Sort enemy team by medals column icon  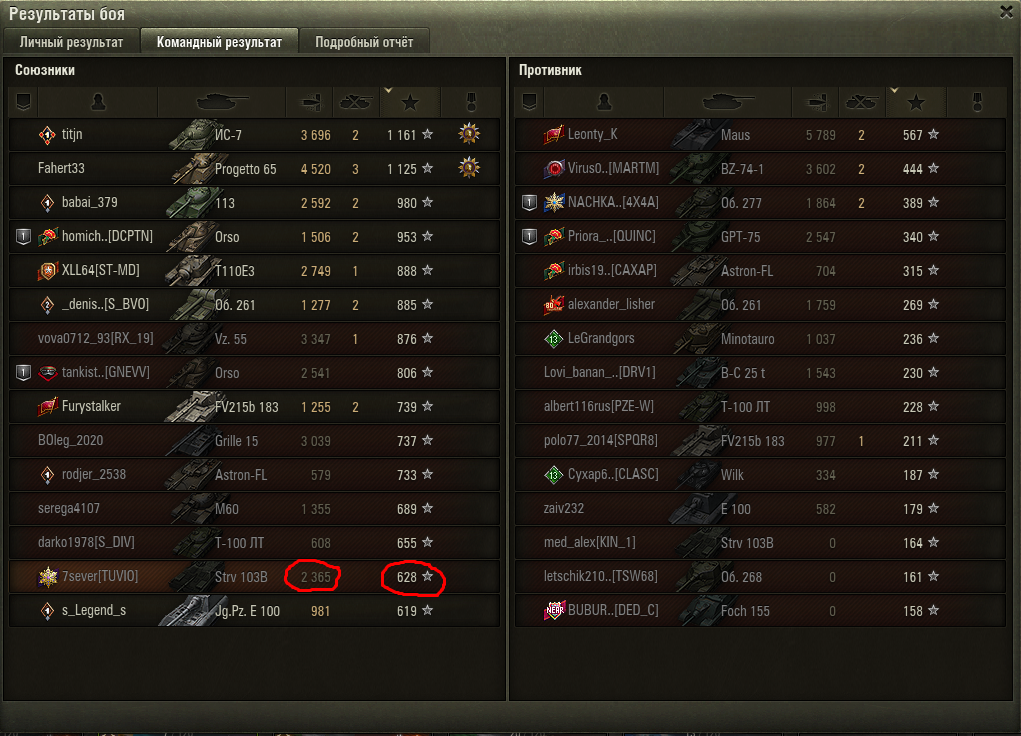point(977,102)
